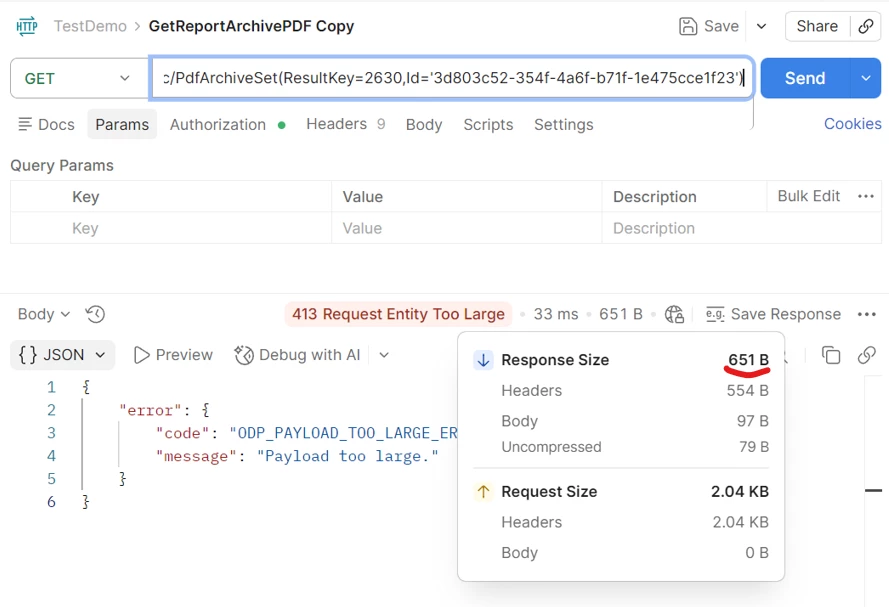Open the response pane more actions ellipsis
The image size is (889, 607).
pyautogui.click(x=866, y=314)
